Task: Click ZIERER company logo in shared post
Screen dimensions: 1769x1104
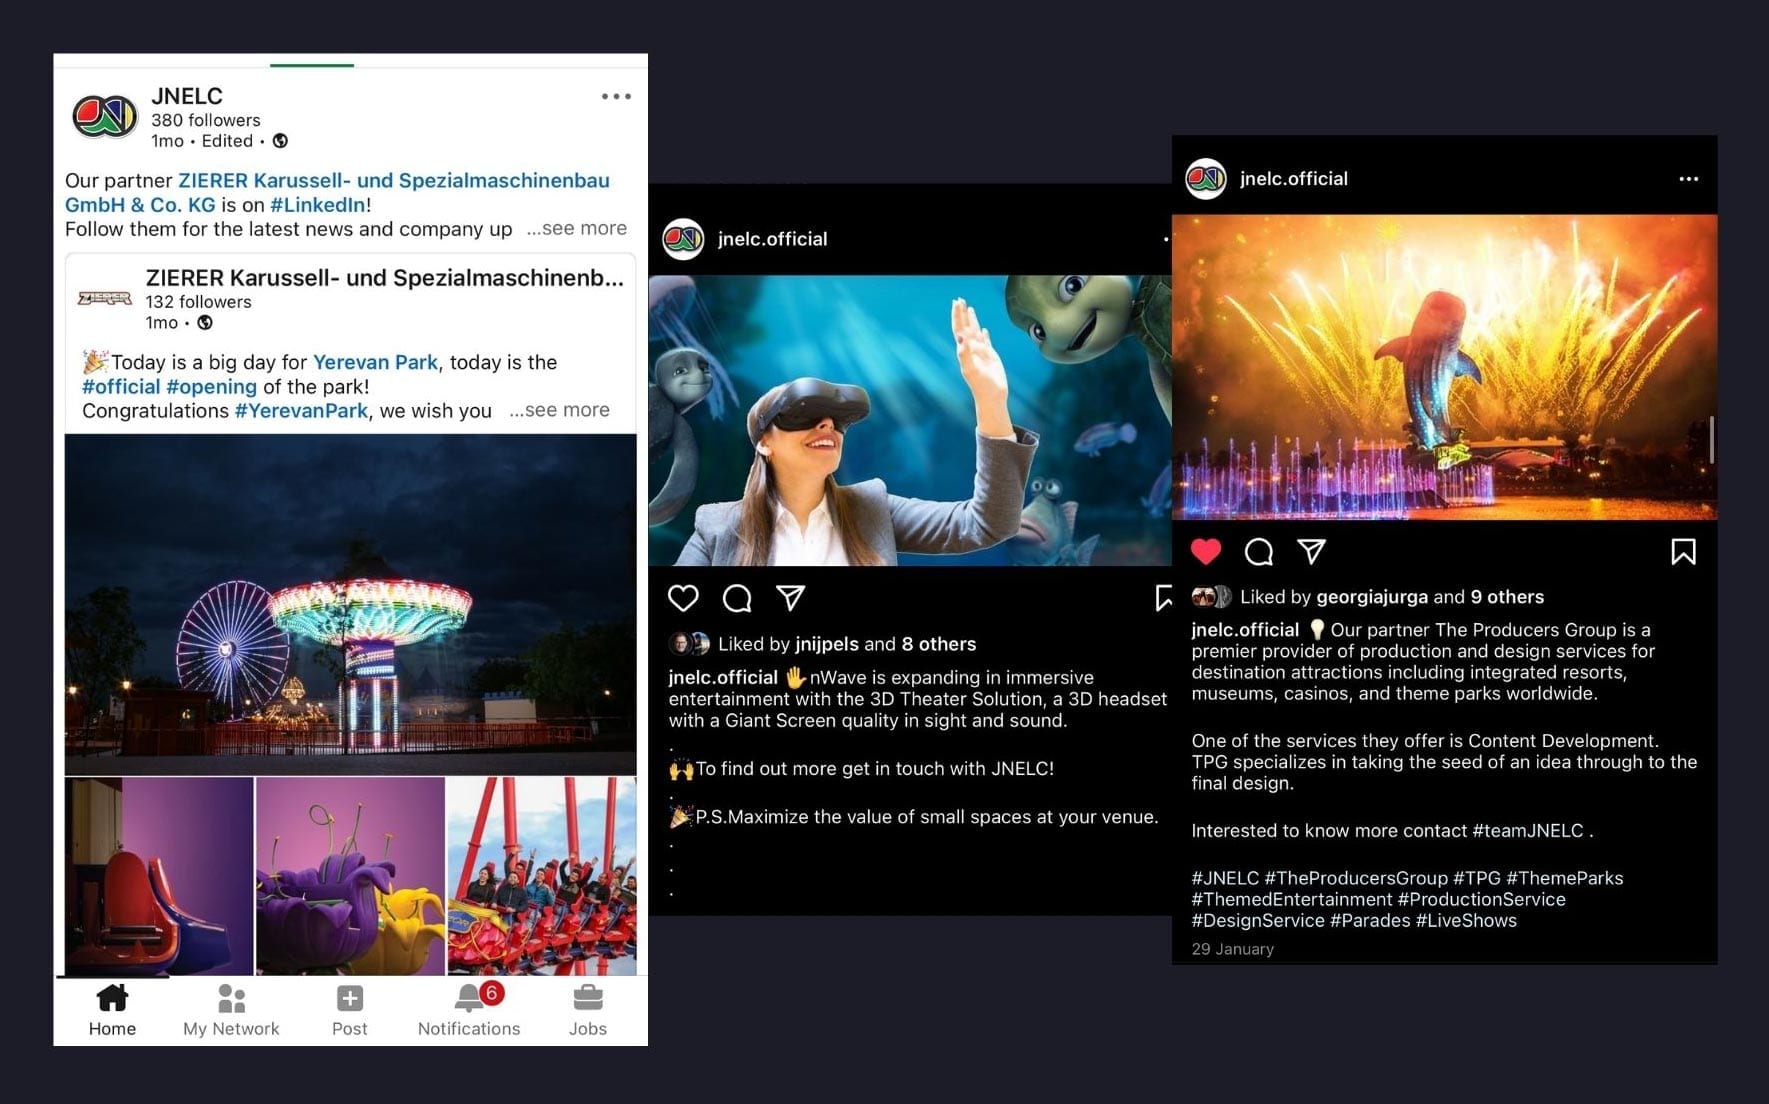Action: [x=105, y=298]
